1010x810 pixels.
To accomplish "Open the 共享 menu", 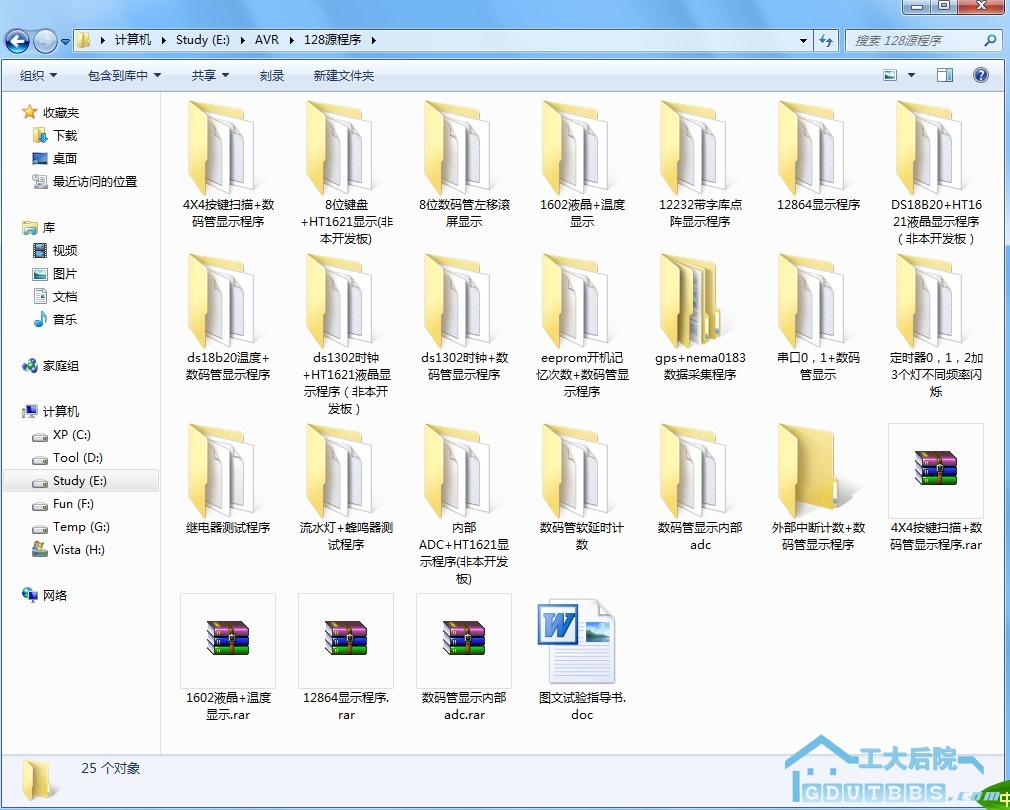I will 210,76.
